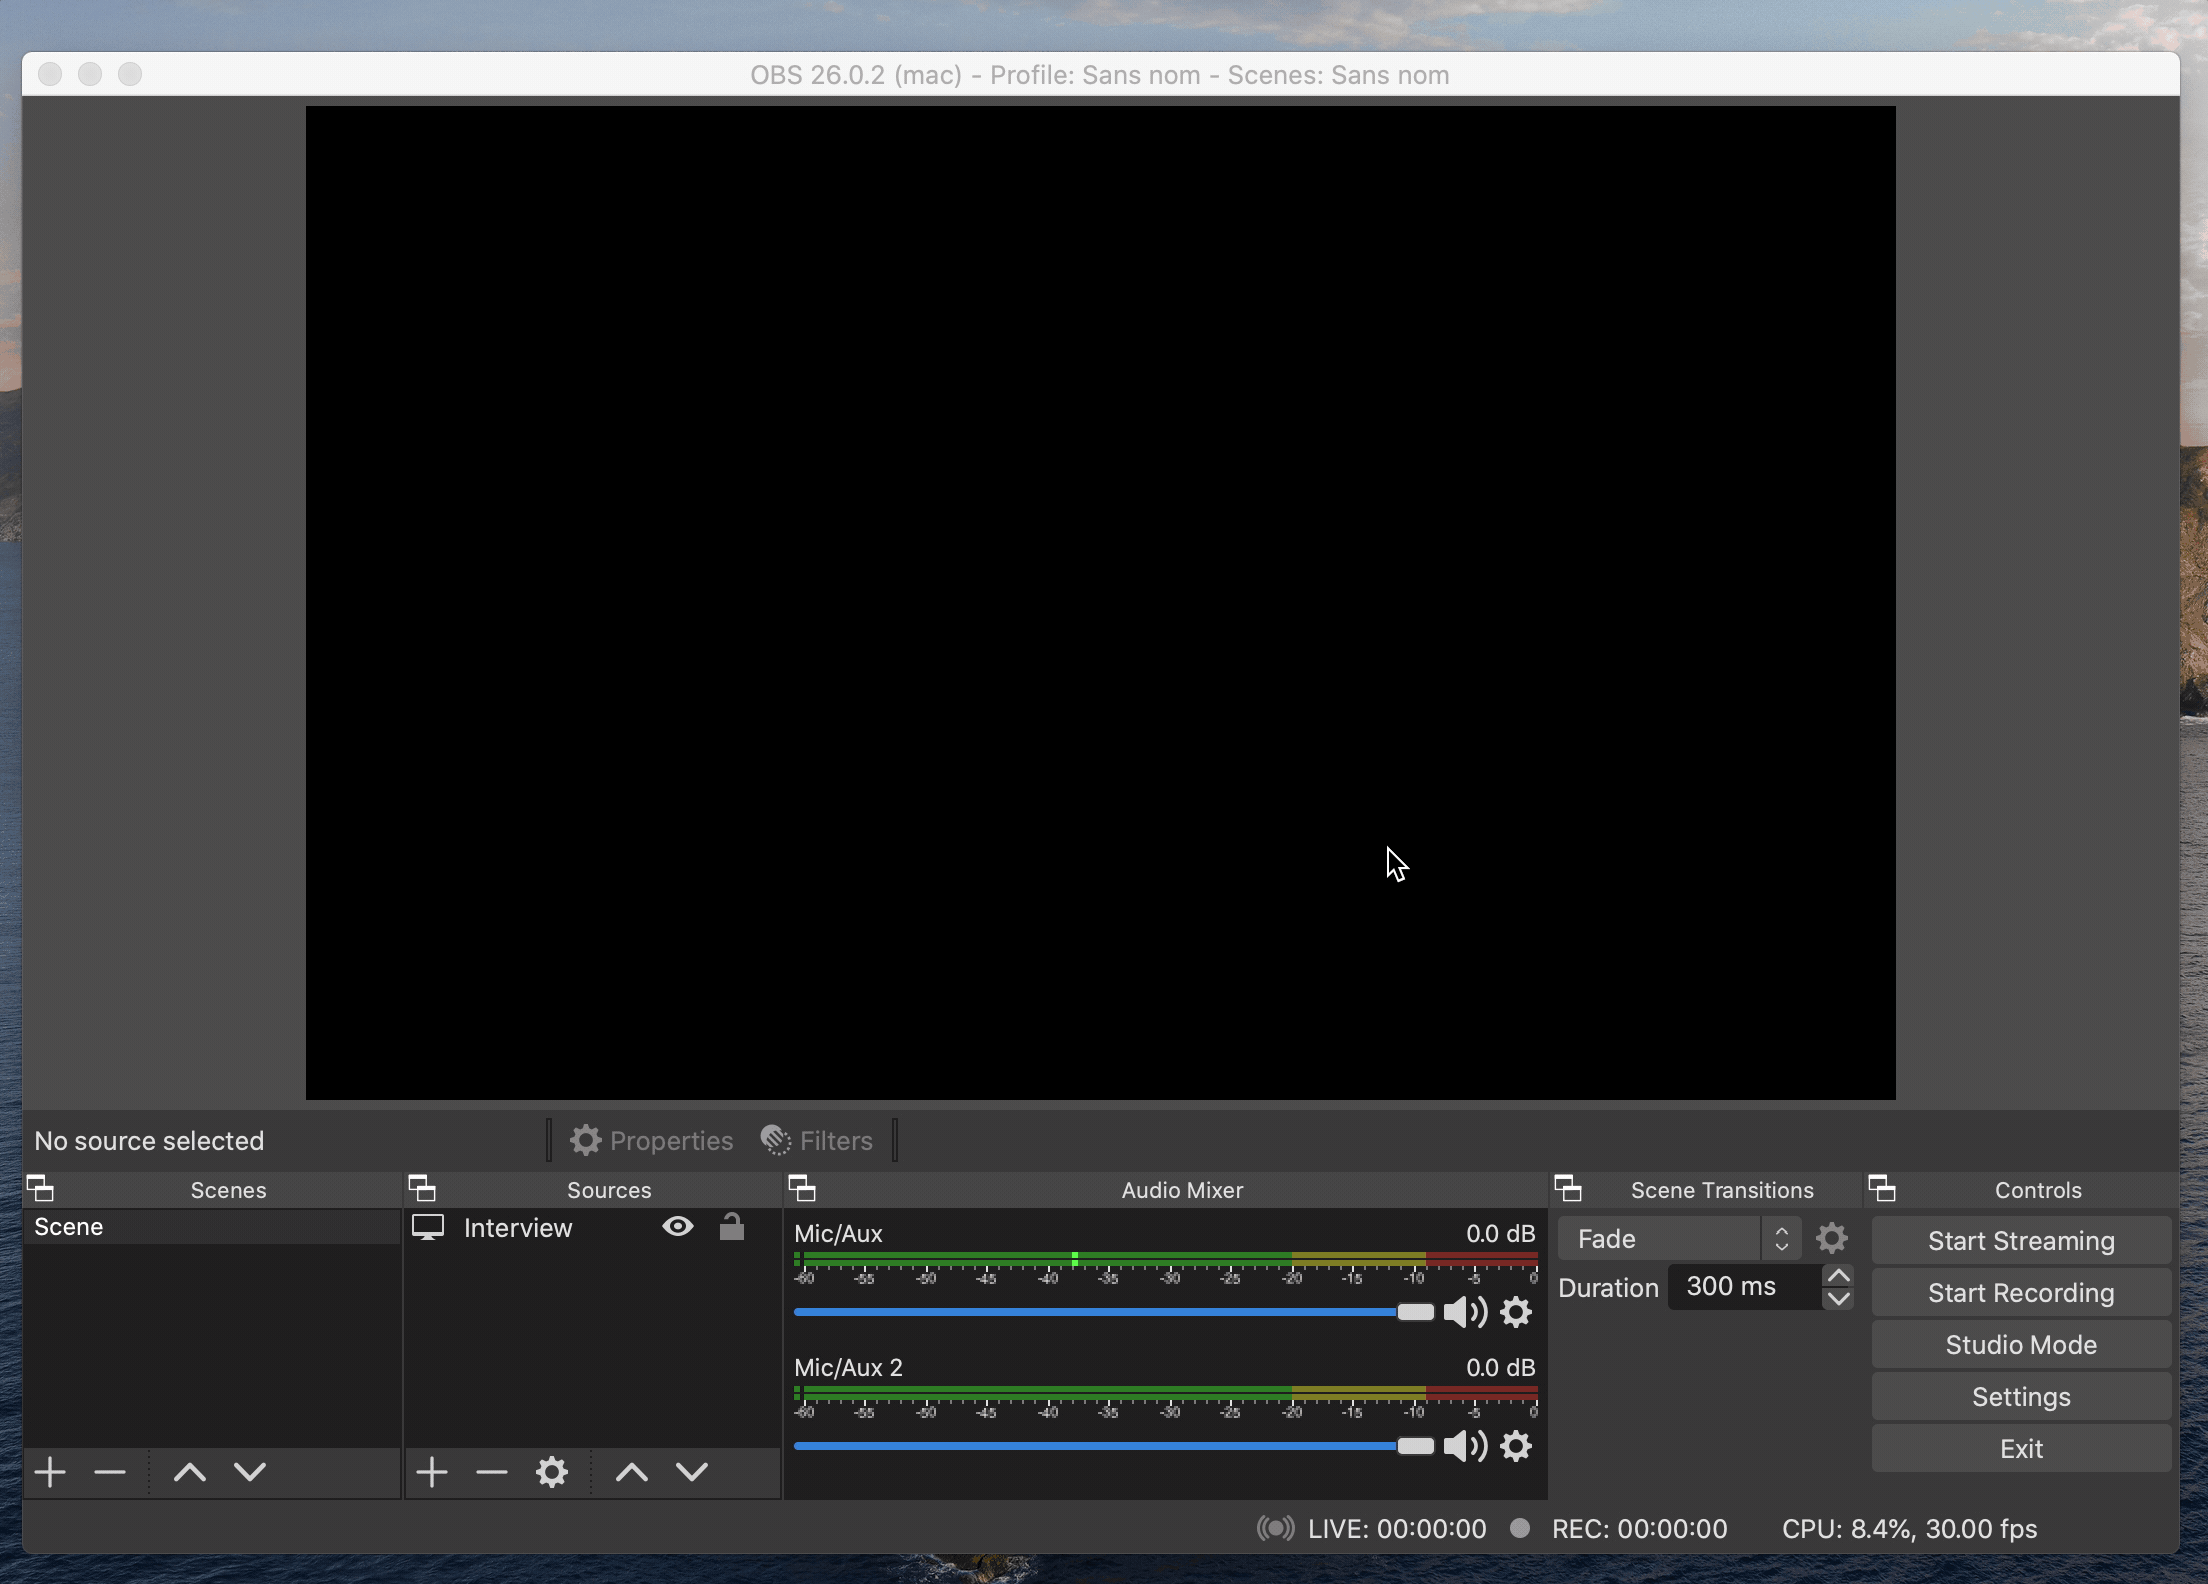Undock the Audio Mixer panel
This screenshot has height=1584, width=2208.
pos(802,1189)
